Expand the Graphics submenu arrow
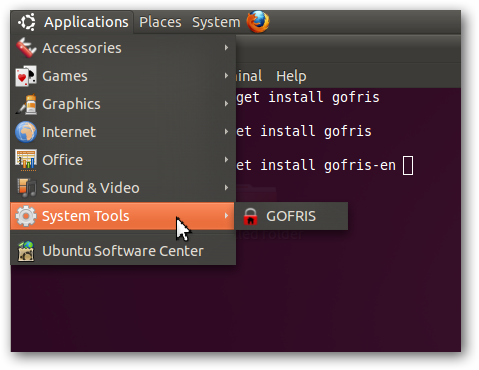This screenshot has height=370, width=479. [x=226, y=104]
